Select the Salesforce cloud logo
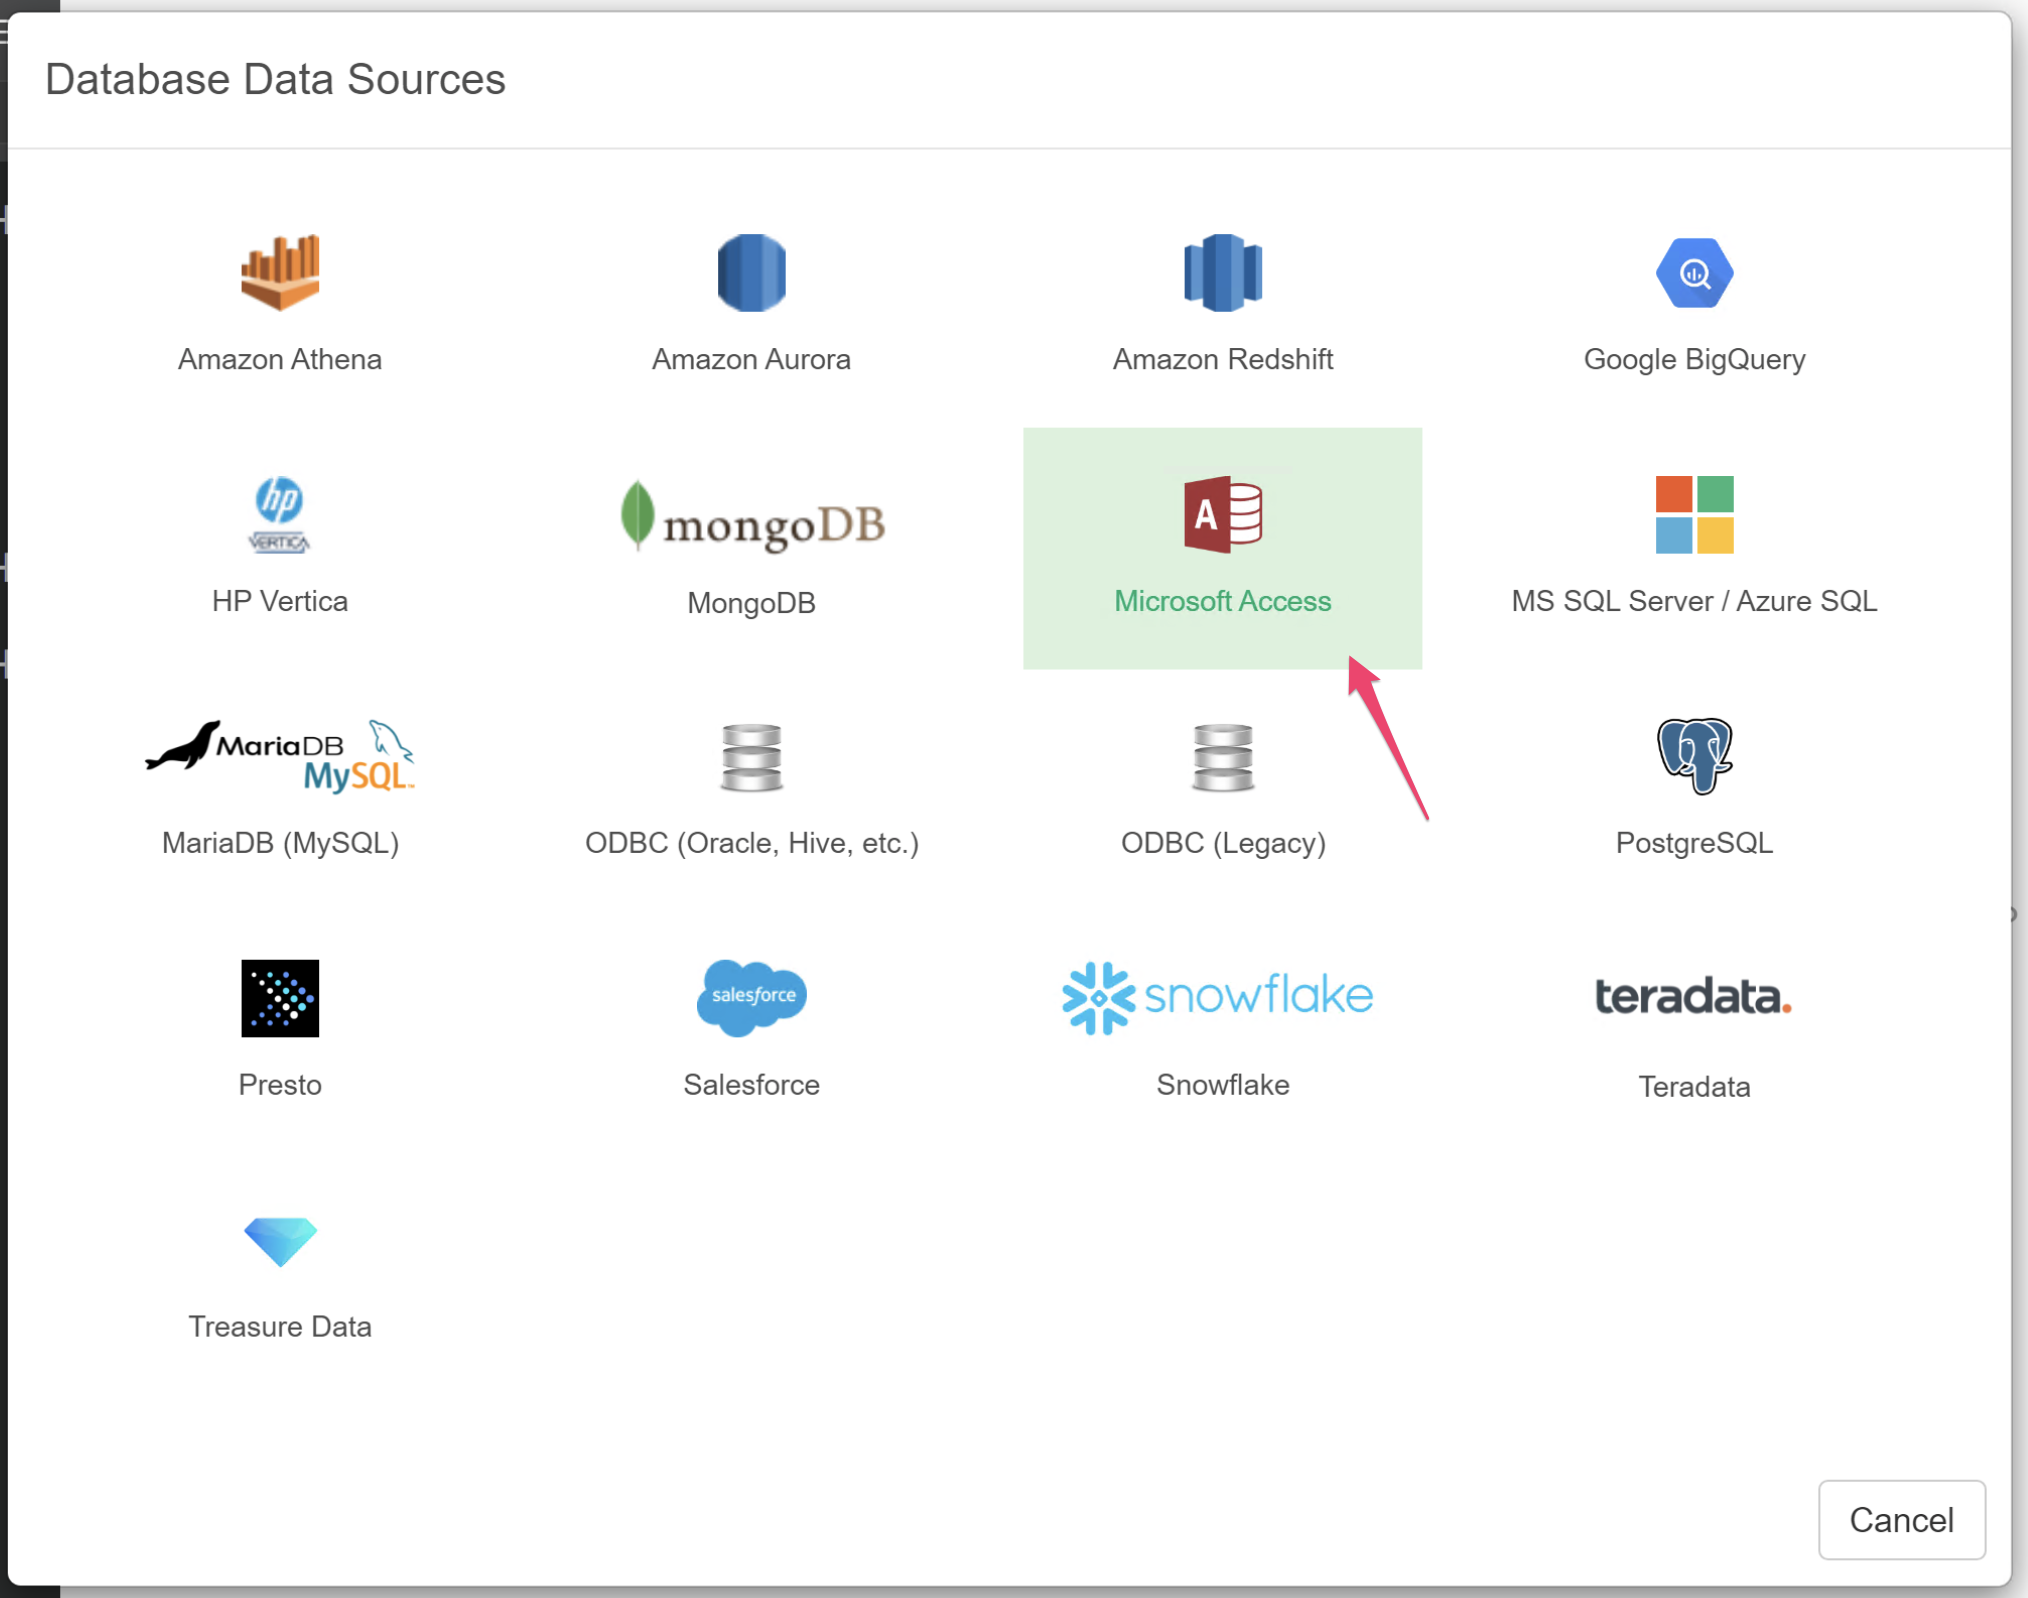2028x1598 pixels. pos(751,998)
